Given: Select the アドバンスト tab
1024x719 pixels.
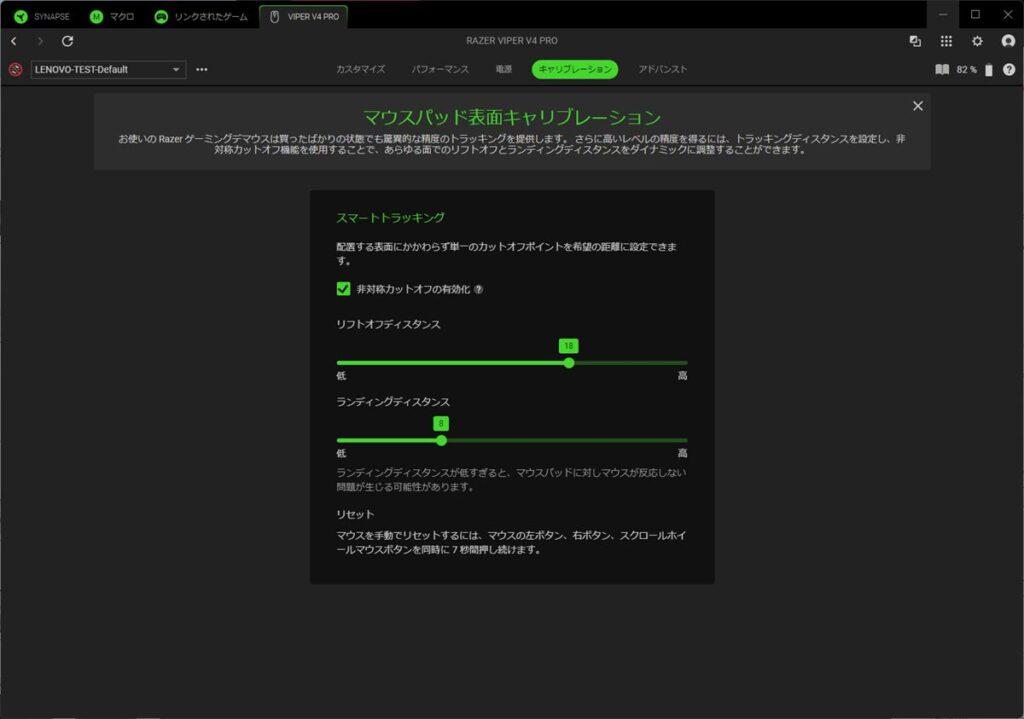Looking at the screenshot, I should [662, 70].
